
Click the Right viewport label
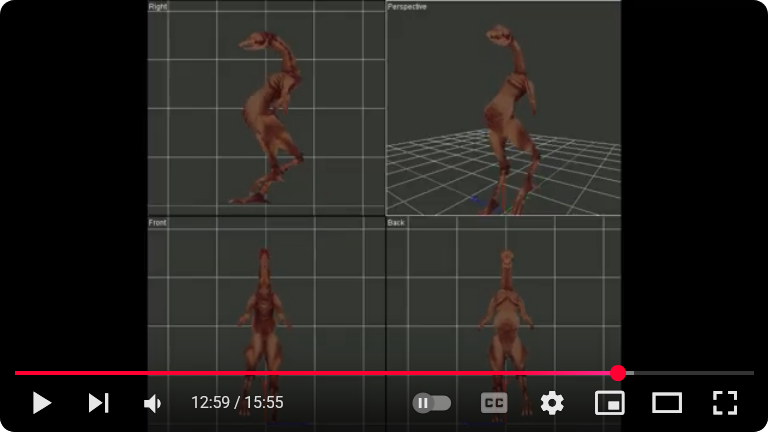point(158,6)
